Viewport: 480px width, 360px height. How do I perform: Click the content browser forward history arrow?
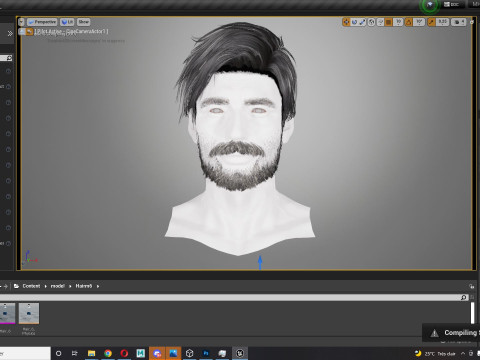point(5,286)
